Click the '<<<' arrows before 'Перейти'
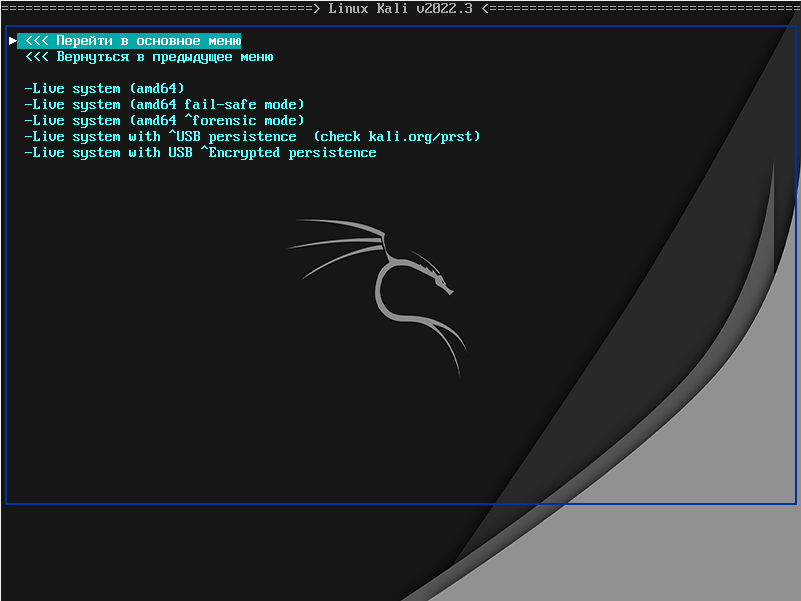This screenshot has width=801, height=601. (x=36, y=41)
